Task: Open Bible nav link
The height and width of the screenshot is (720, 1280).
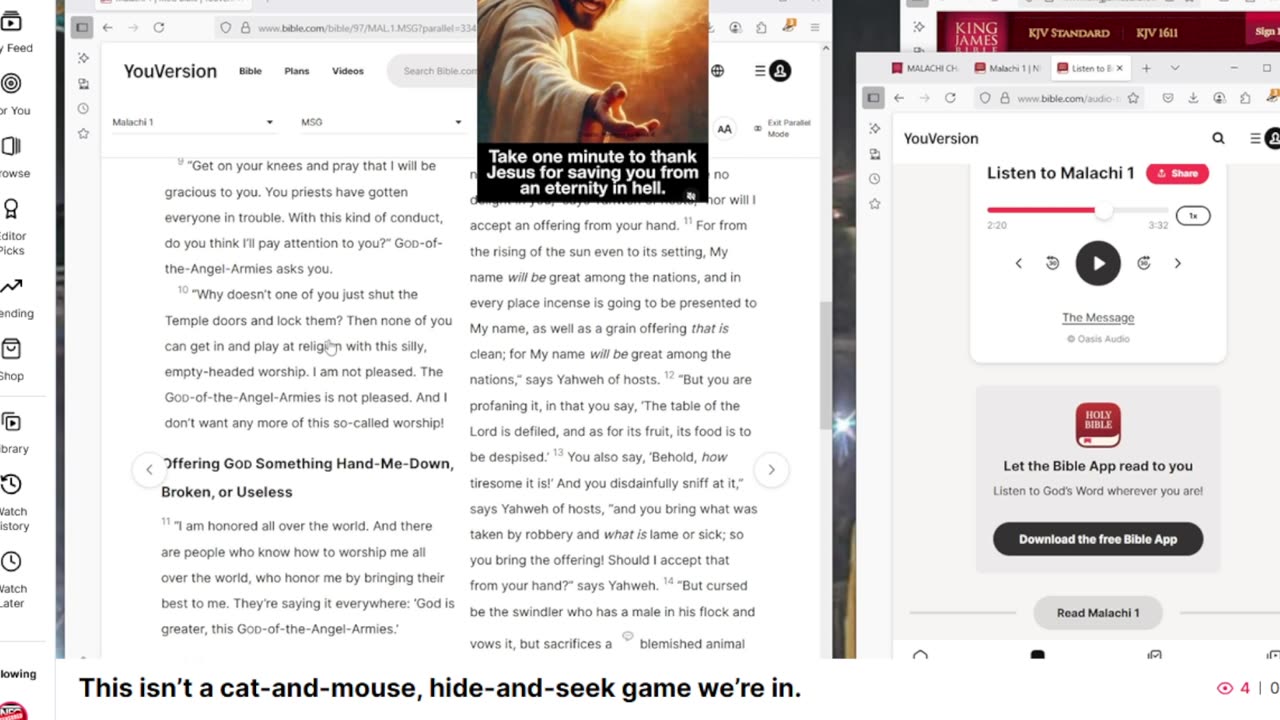Action: 250,71
